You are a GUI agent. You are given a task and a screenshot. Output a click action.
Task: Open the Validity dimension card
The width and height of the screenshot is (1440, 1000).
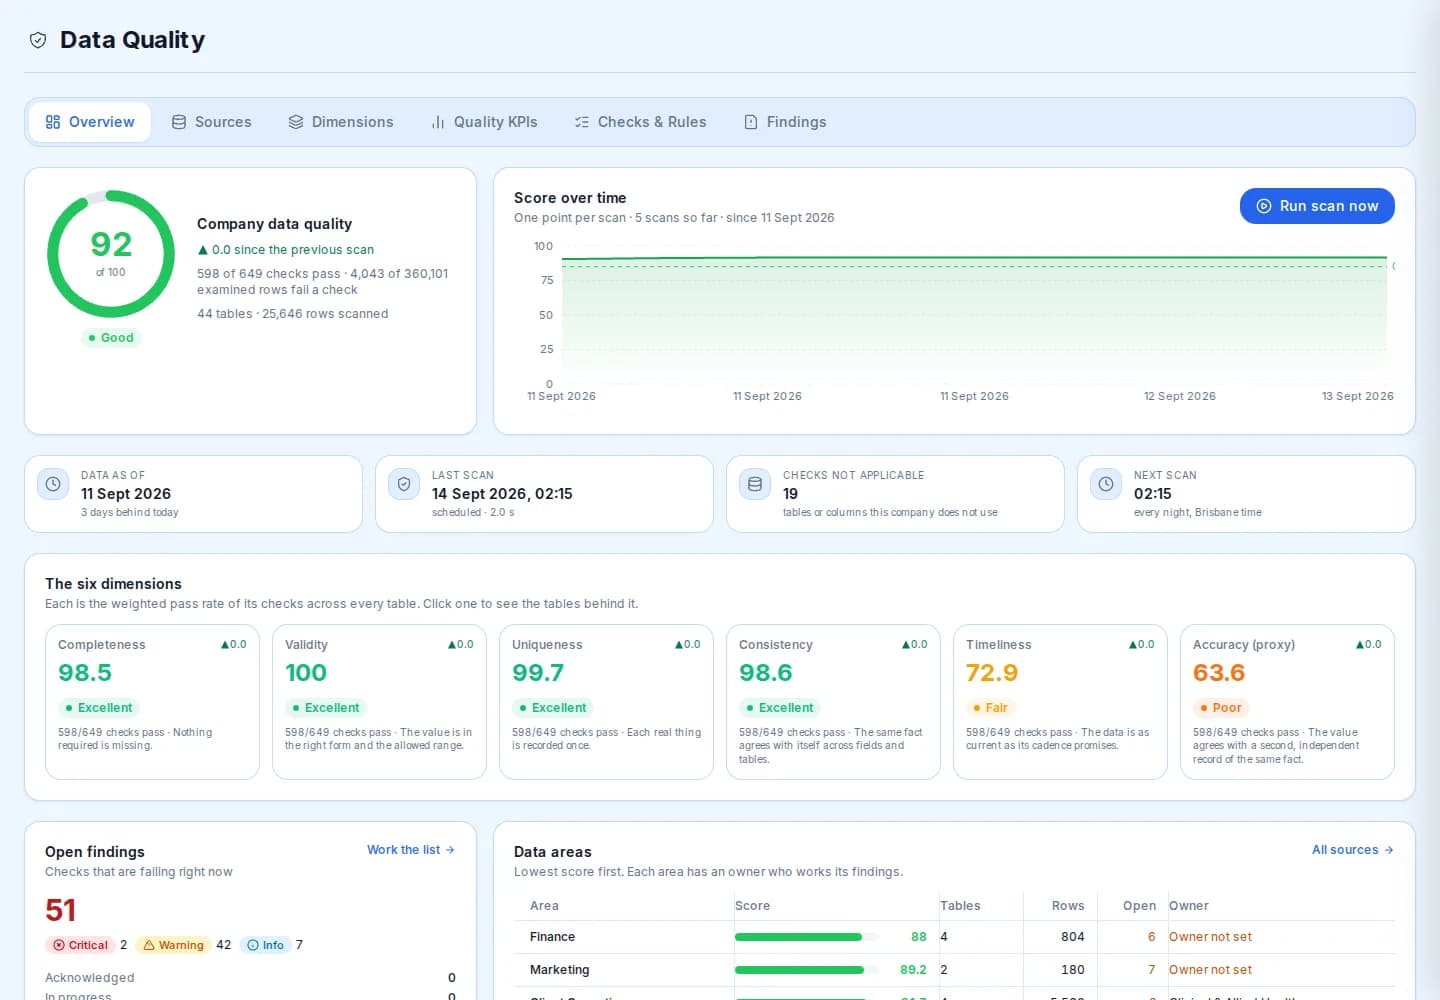[x=379, y=702]
